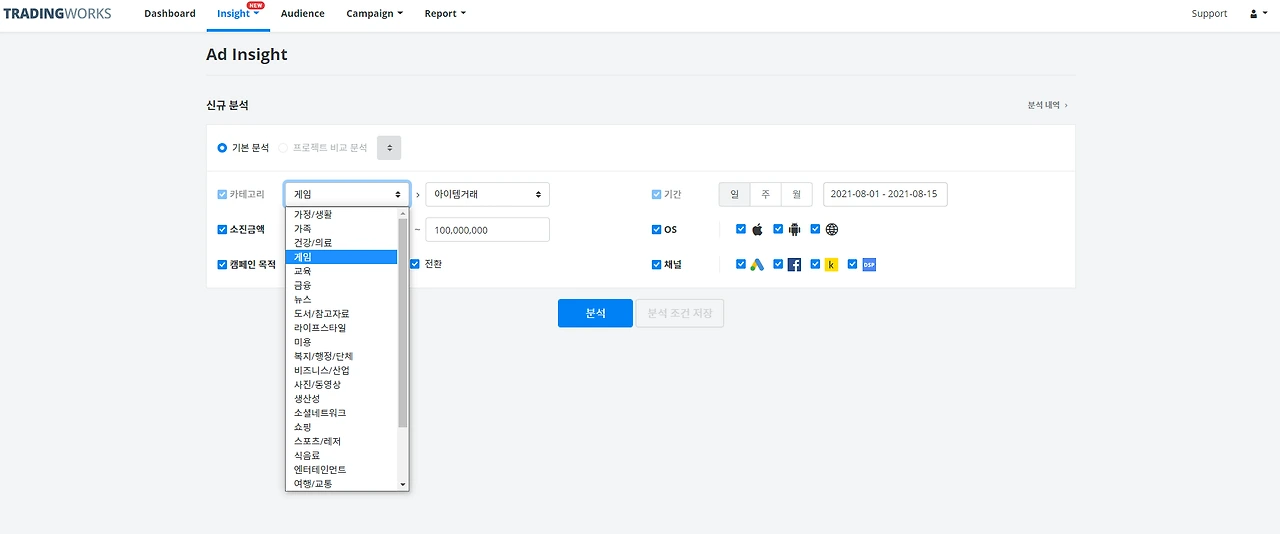Click the category list scrollbar thumb
Screen dimensions: 1280x534
(x=403, y=322)
